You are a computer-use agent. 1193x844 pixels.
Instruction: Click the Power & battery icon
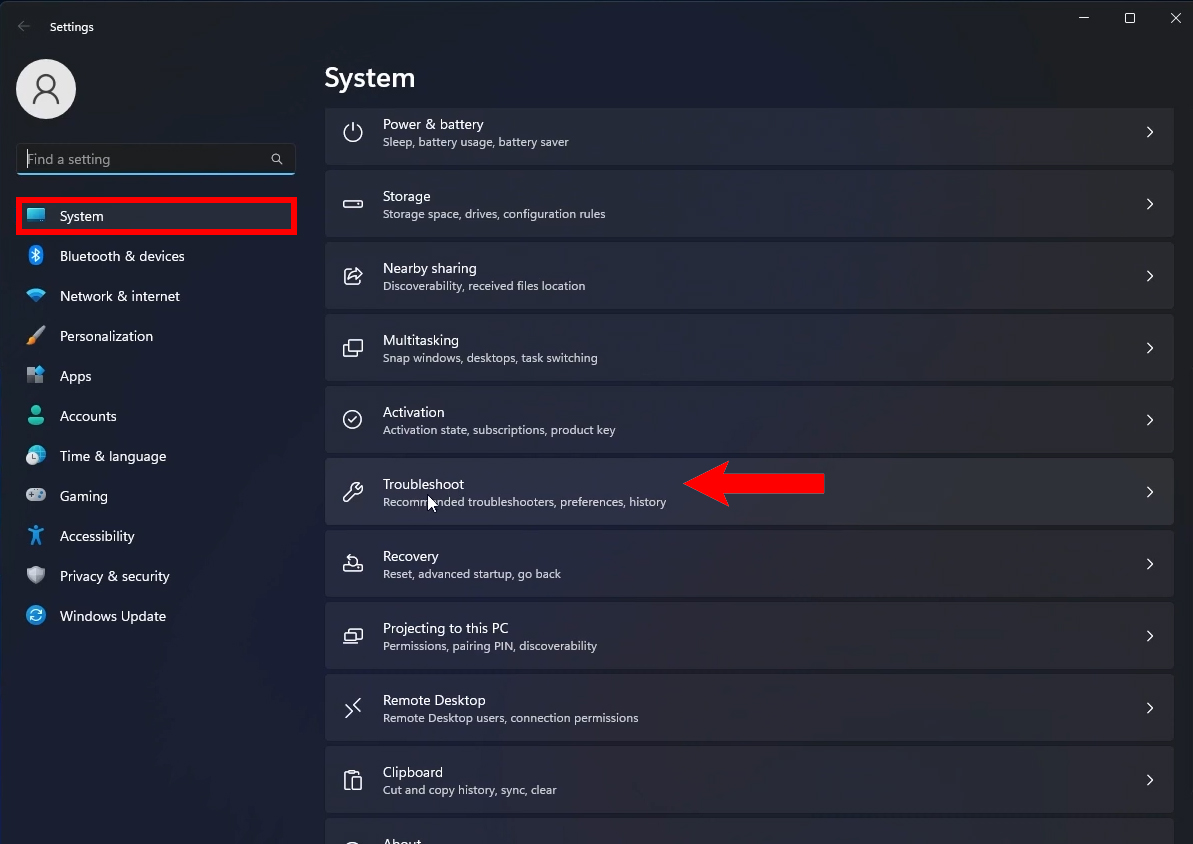coord(352,132)
